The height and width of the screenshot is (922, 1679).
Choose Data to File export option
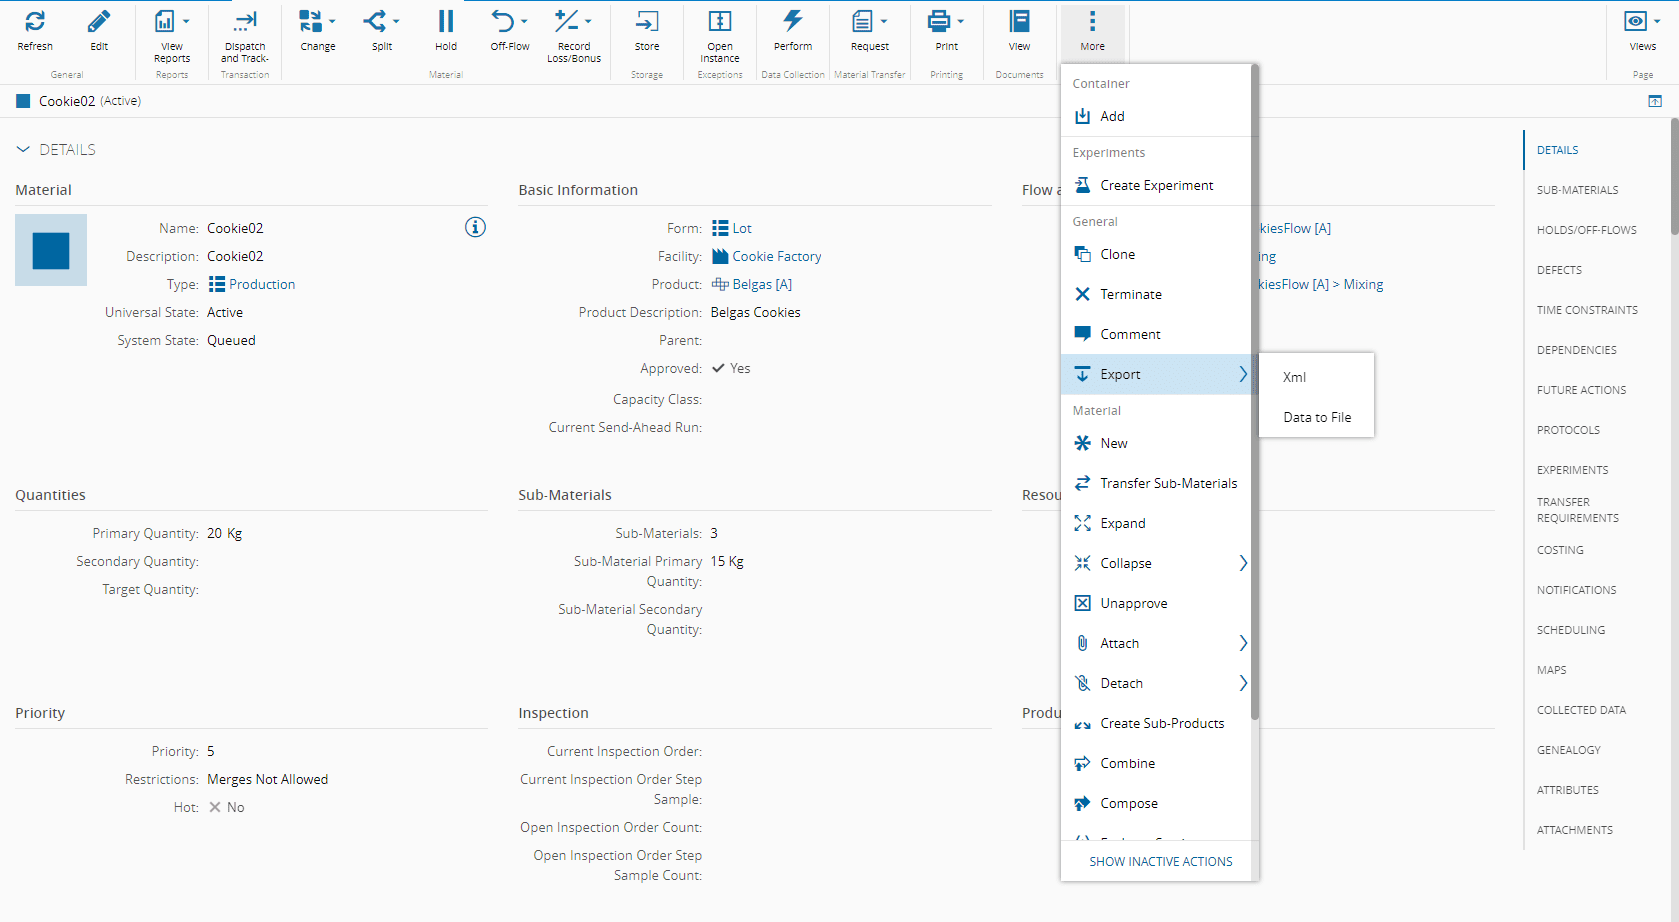tap(1317, 417)
